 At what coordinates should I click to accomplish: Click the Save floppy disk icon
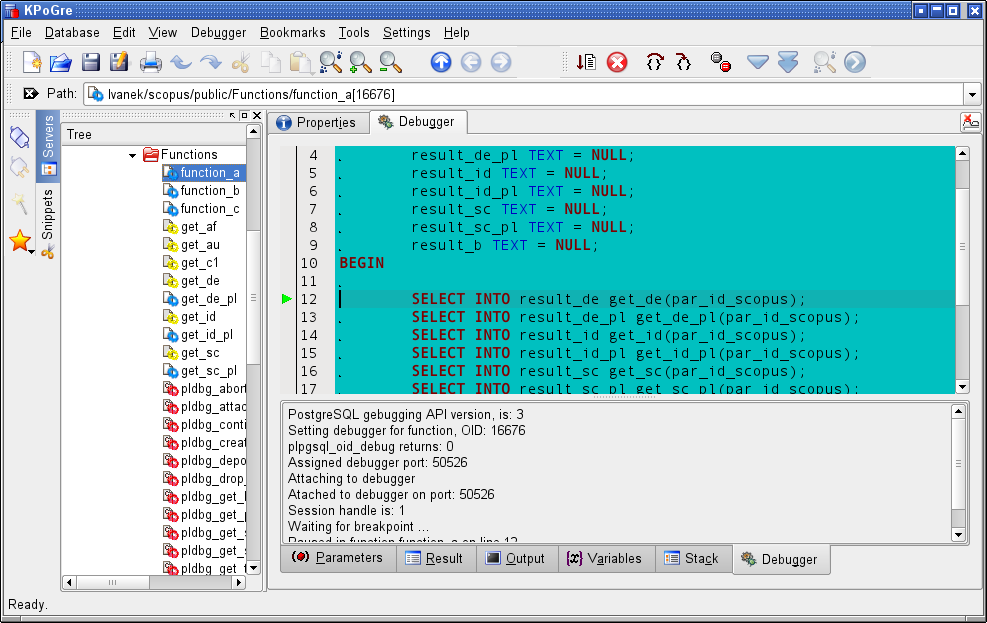(91, 62)
